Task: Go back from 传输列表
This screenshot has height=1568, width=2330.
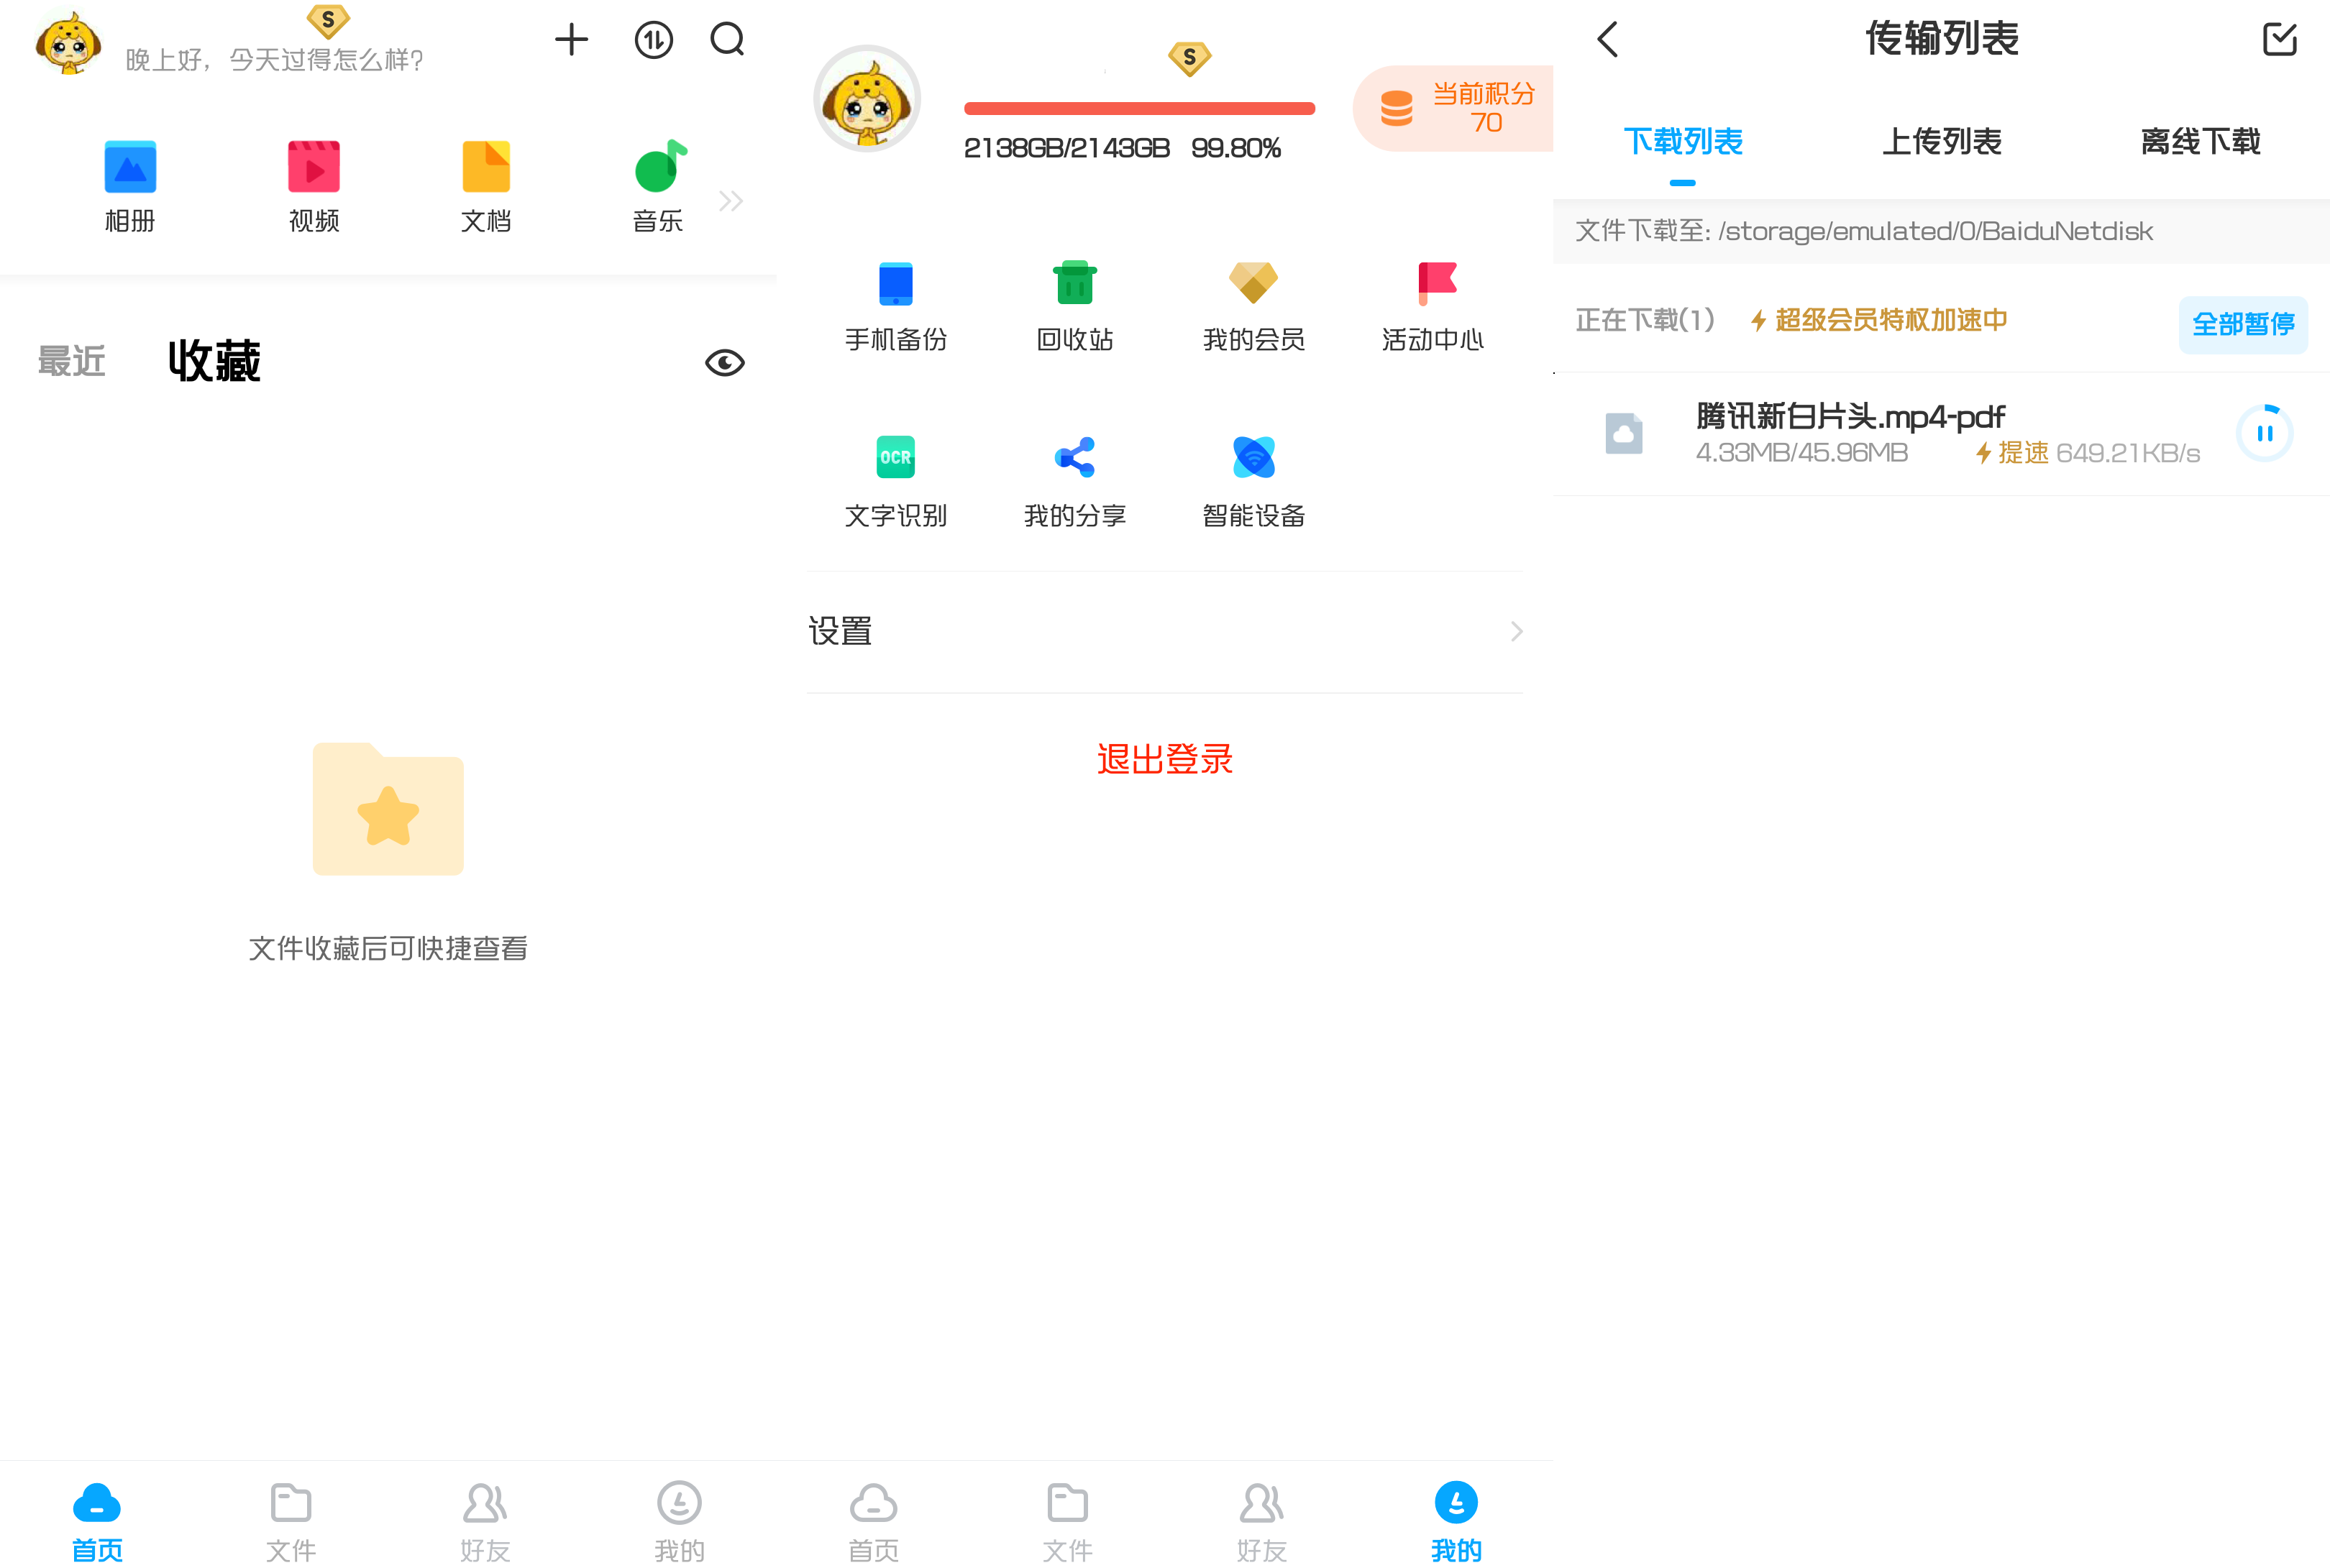Action: 1607,40
